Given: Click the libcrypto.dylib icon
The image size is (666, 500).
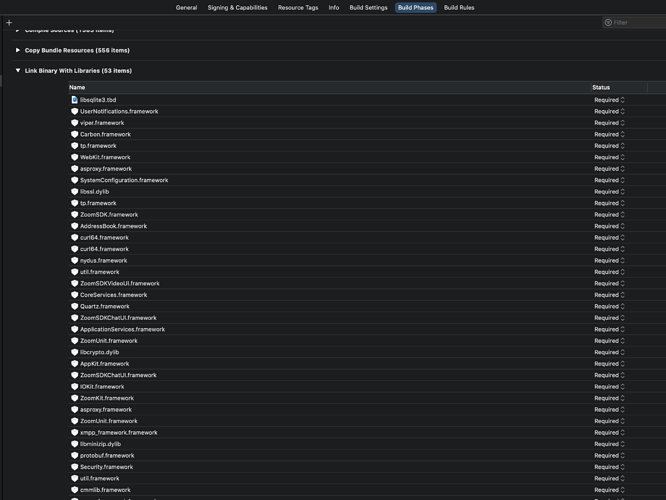Looking at the screenshot, I should 75,352.
